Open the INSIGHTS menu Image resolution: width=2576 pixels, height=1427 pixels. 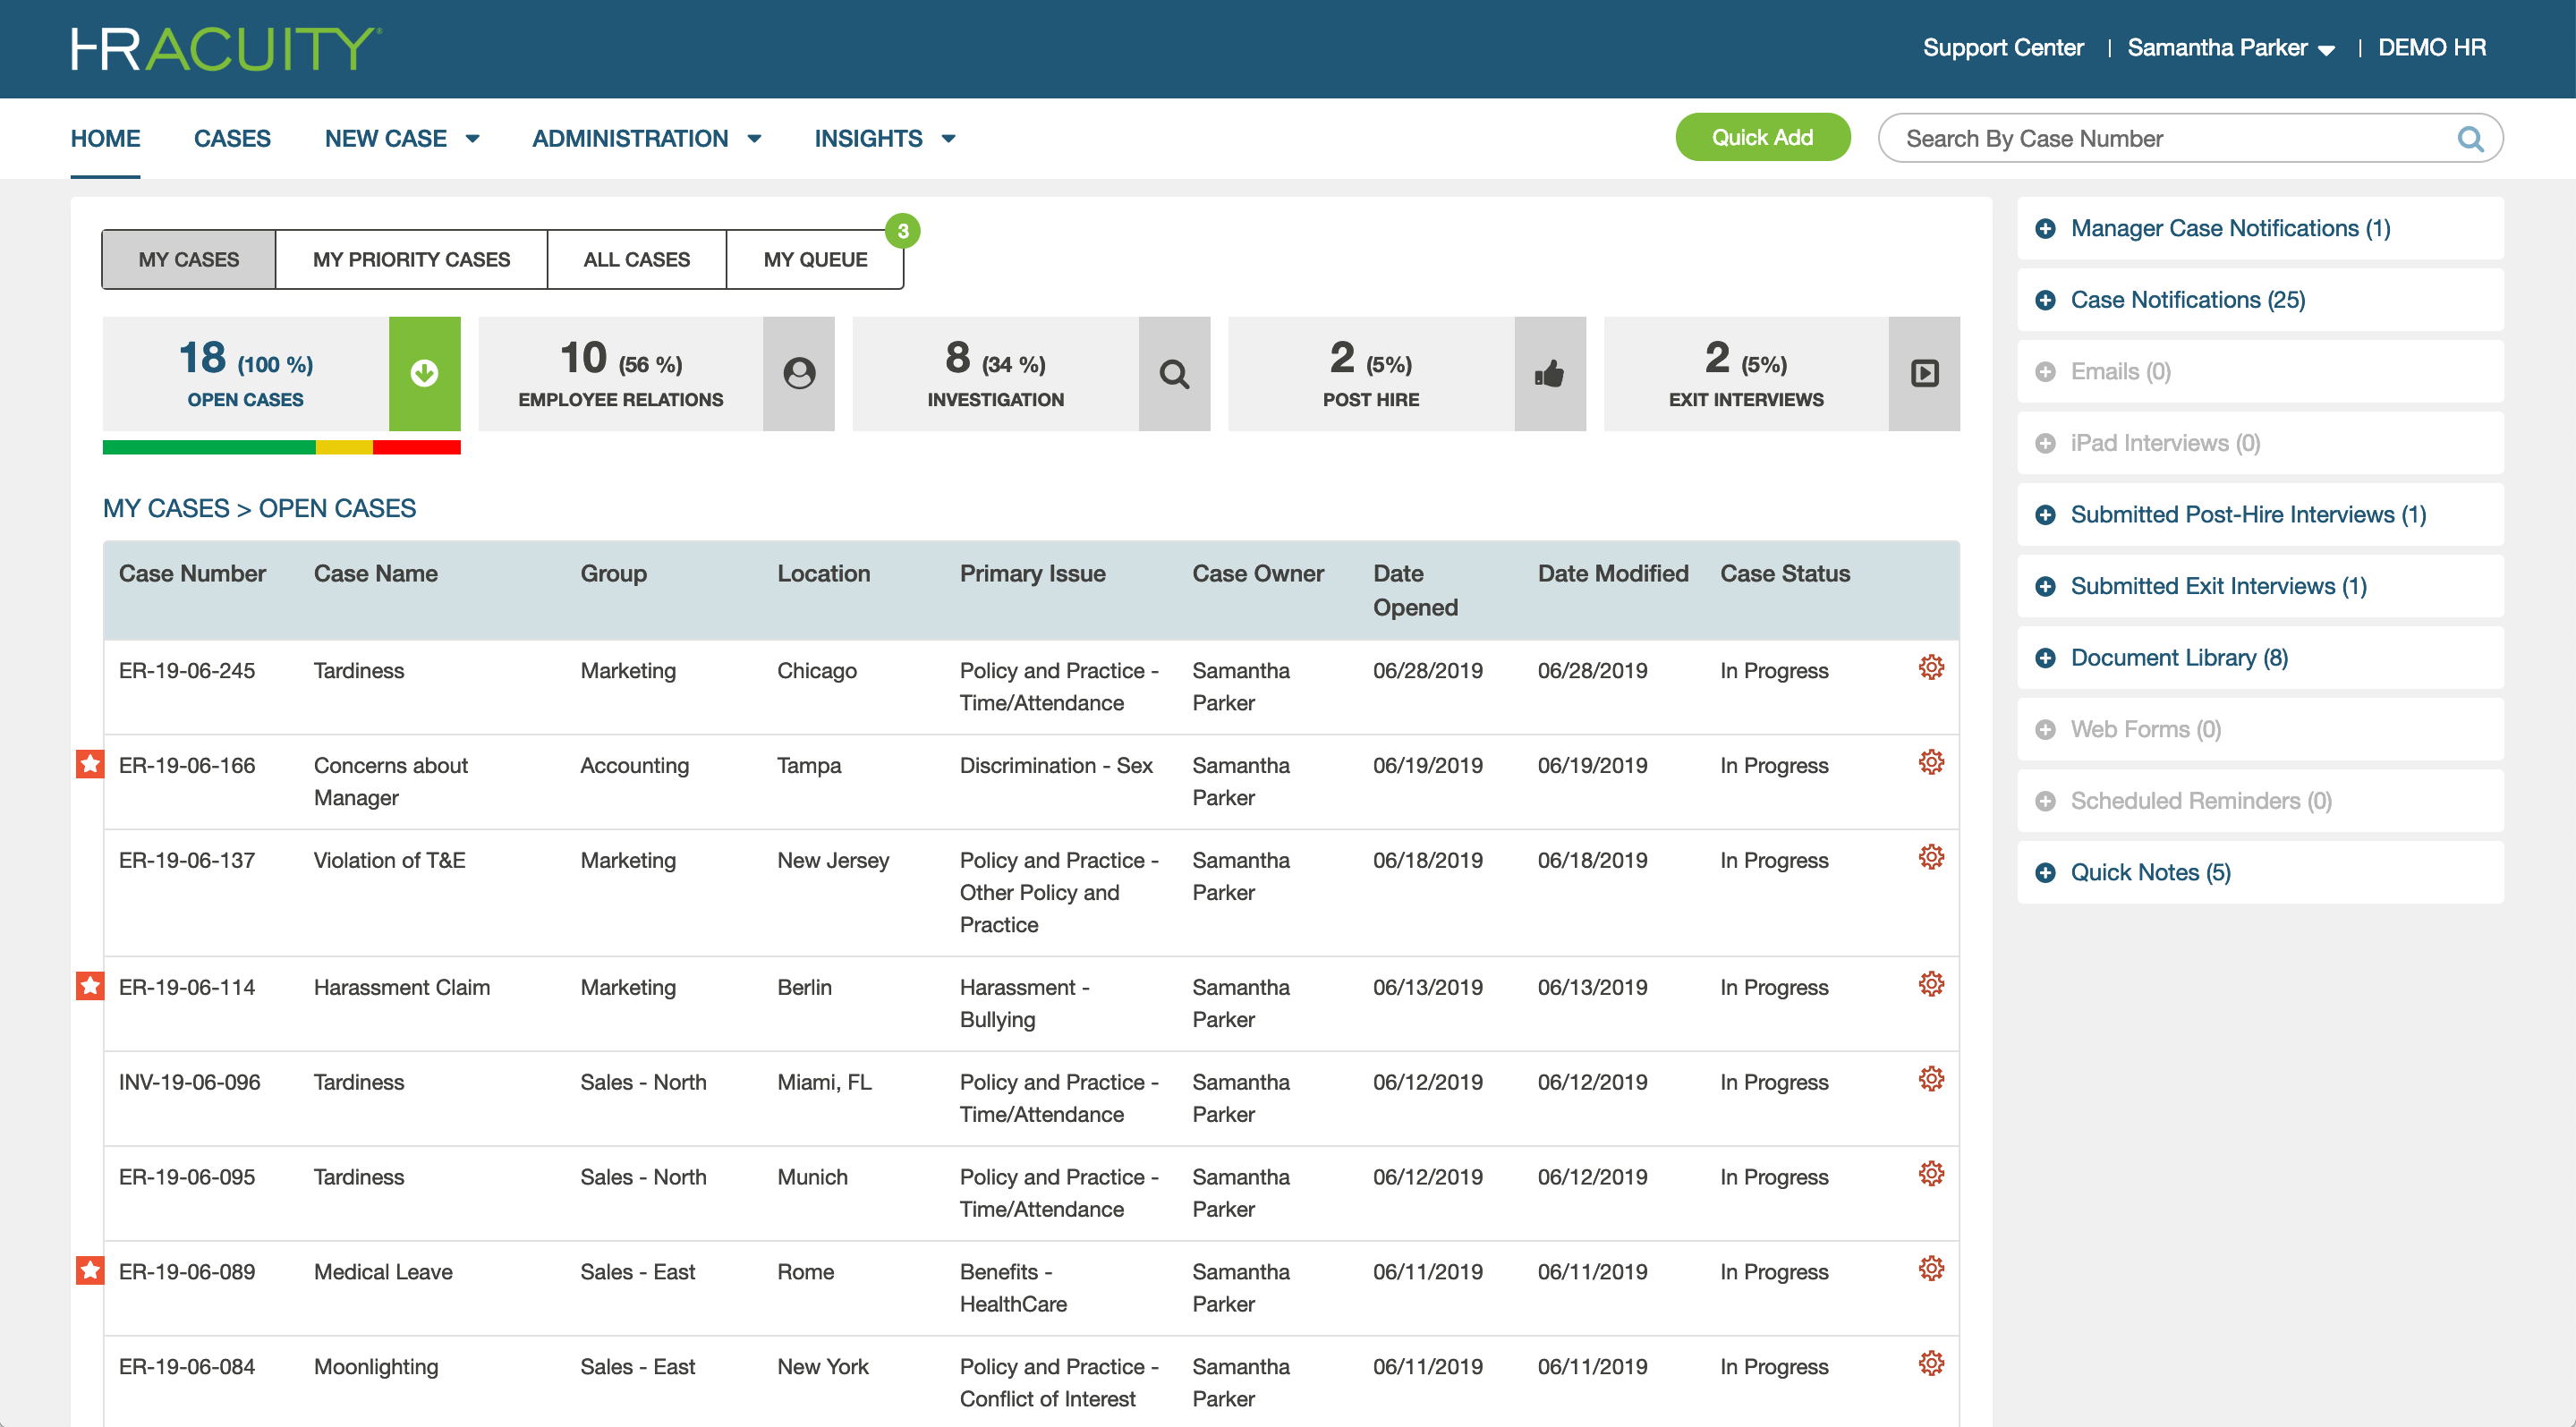[882, 138]
